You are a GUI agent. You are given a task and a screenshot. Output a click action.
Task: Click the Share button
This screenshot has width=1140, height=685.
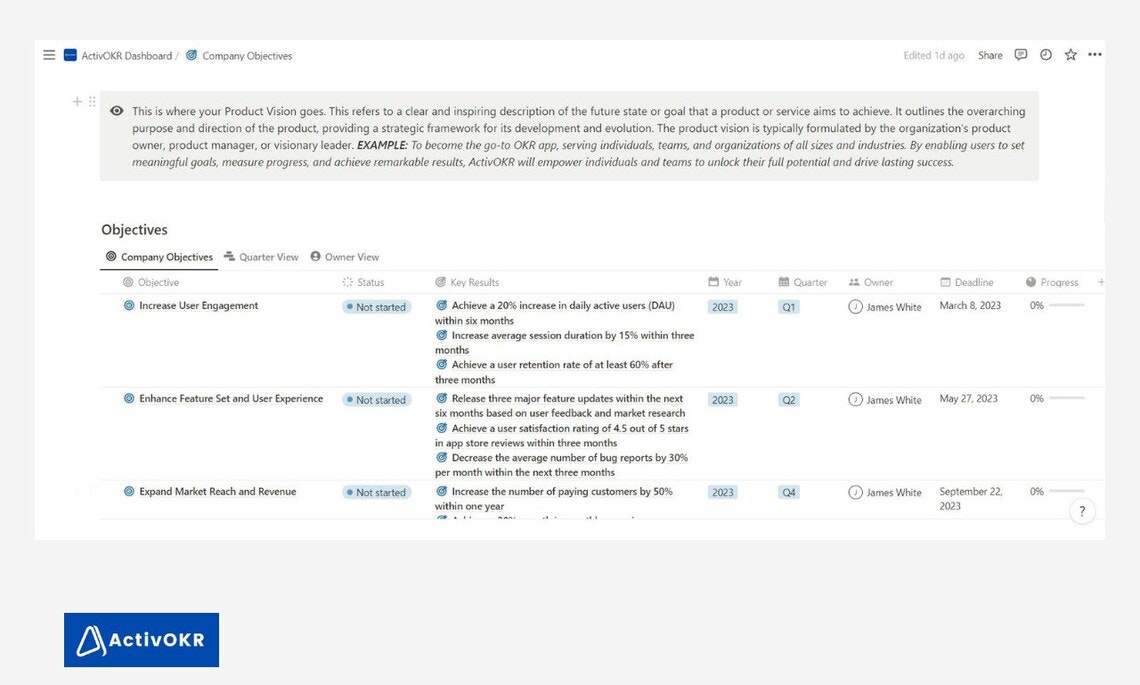990,55
